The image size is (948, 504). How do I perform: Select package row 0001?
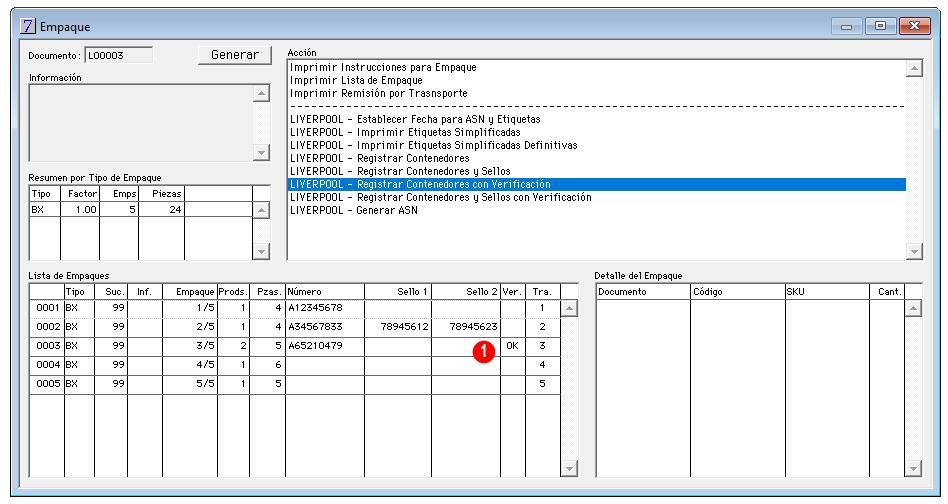click(295, 308)
